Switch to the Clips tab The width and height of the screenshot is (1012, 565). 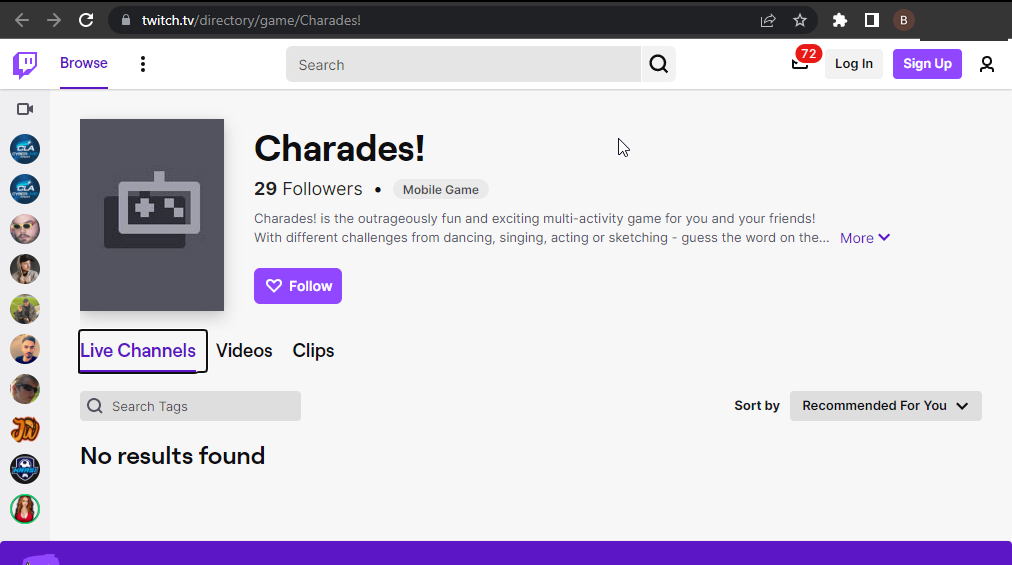coord(313,351)
